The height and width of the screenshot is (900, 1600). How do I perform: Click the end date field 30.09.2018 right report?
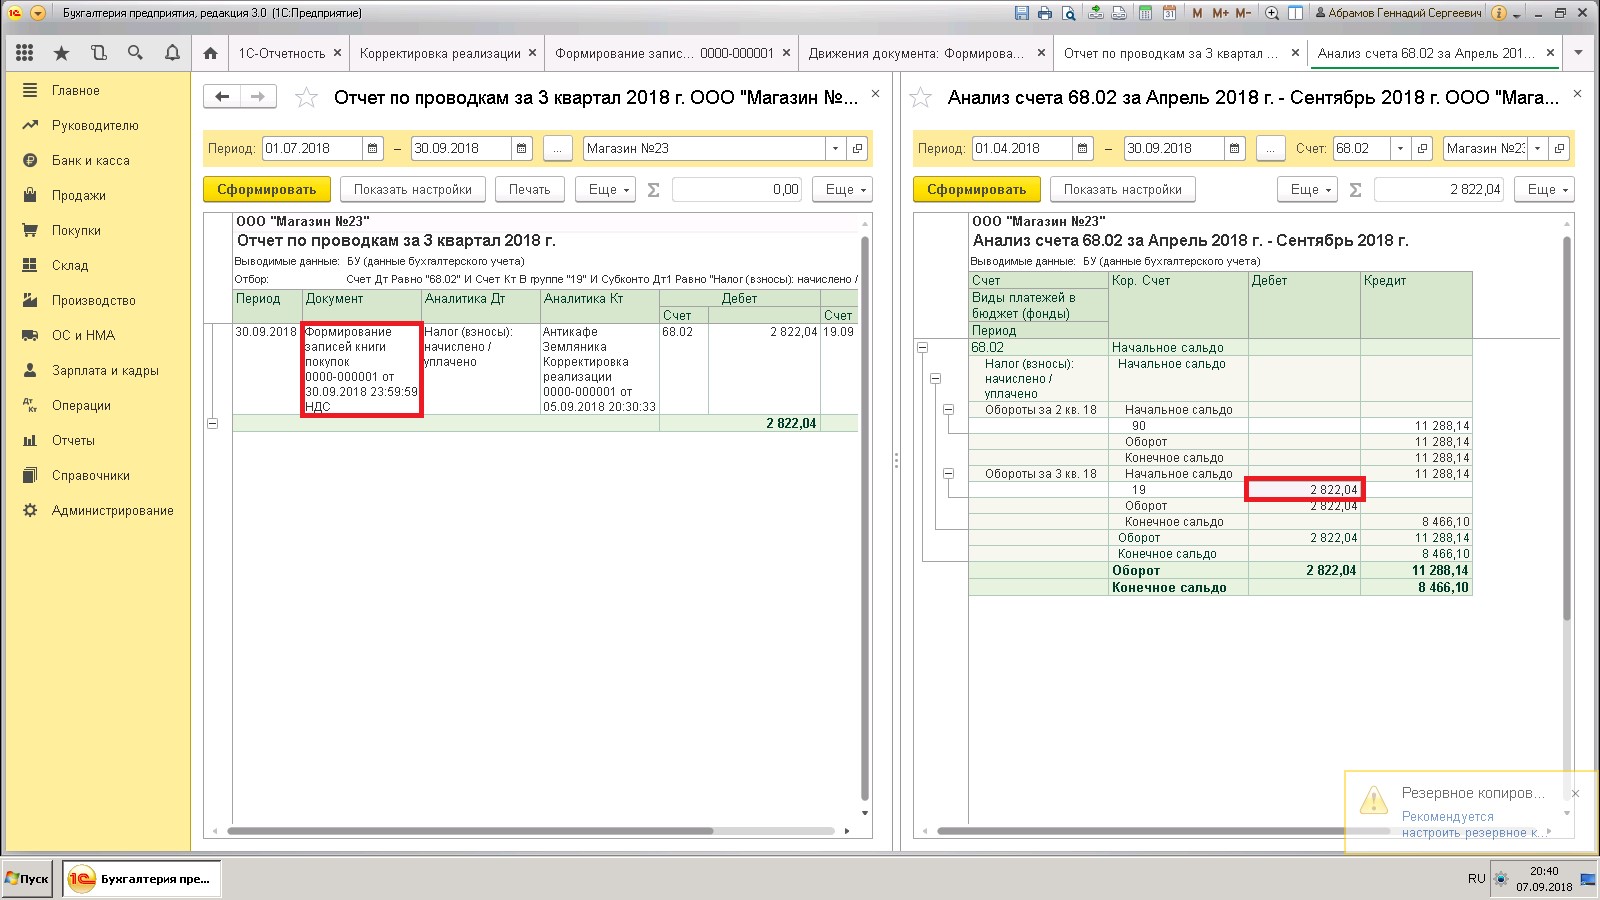pos(1174,148)
